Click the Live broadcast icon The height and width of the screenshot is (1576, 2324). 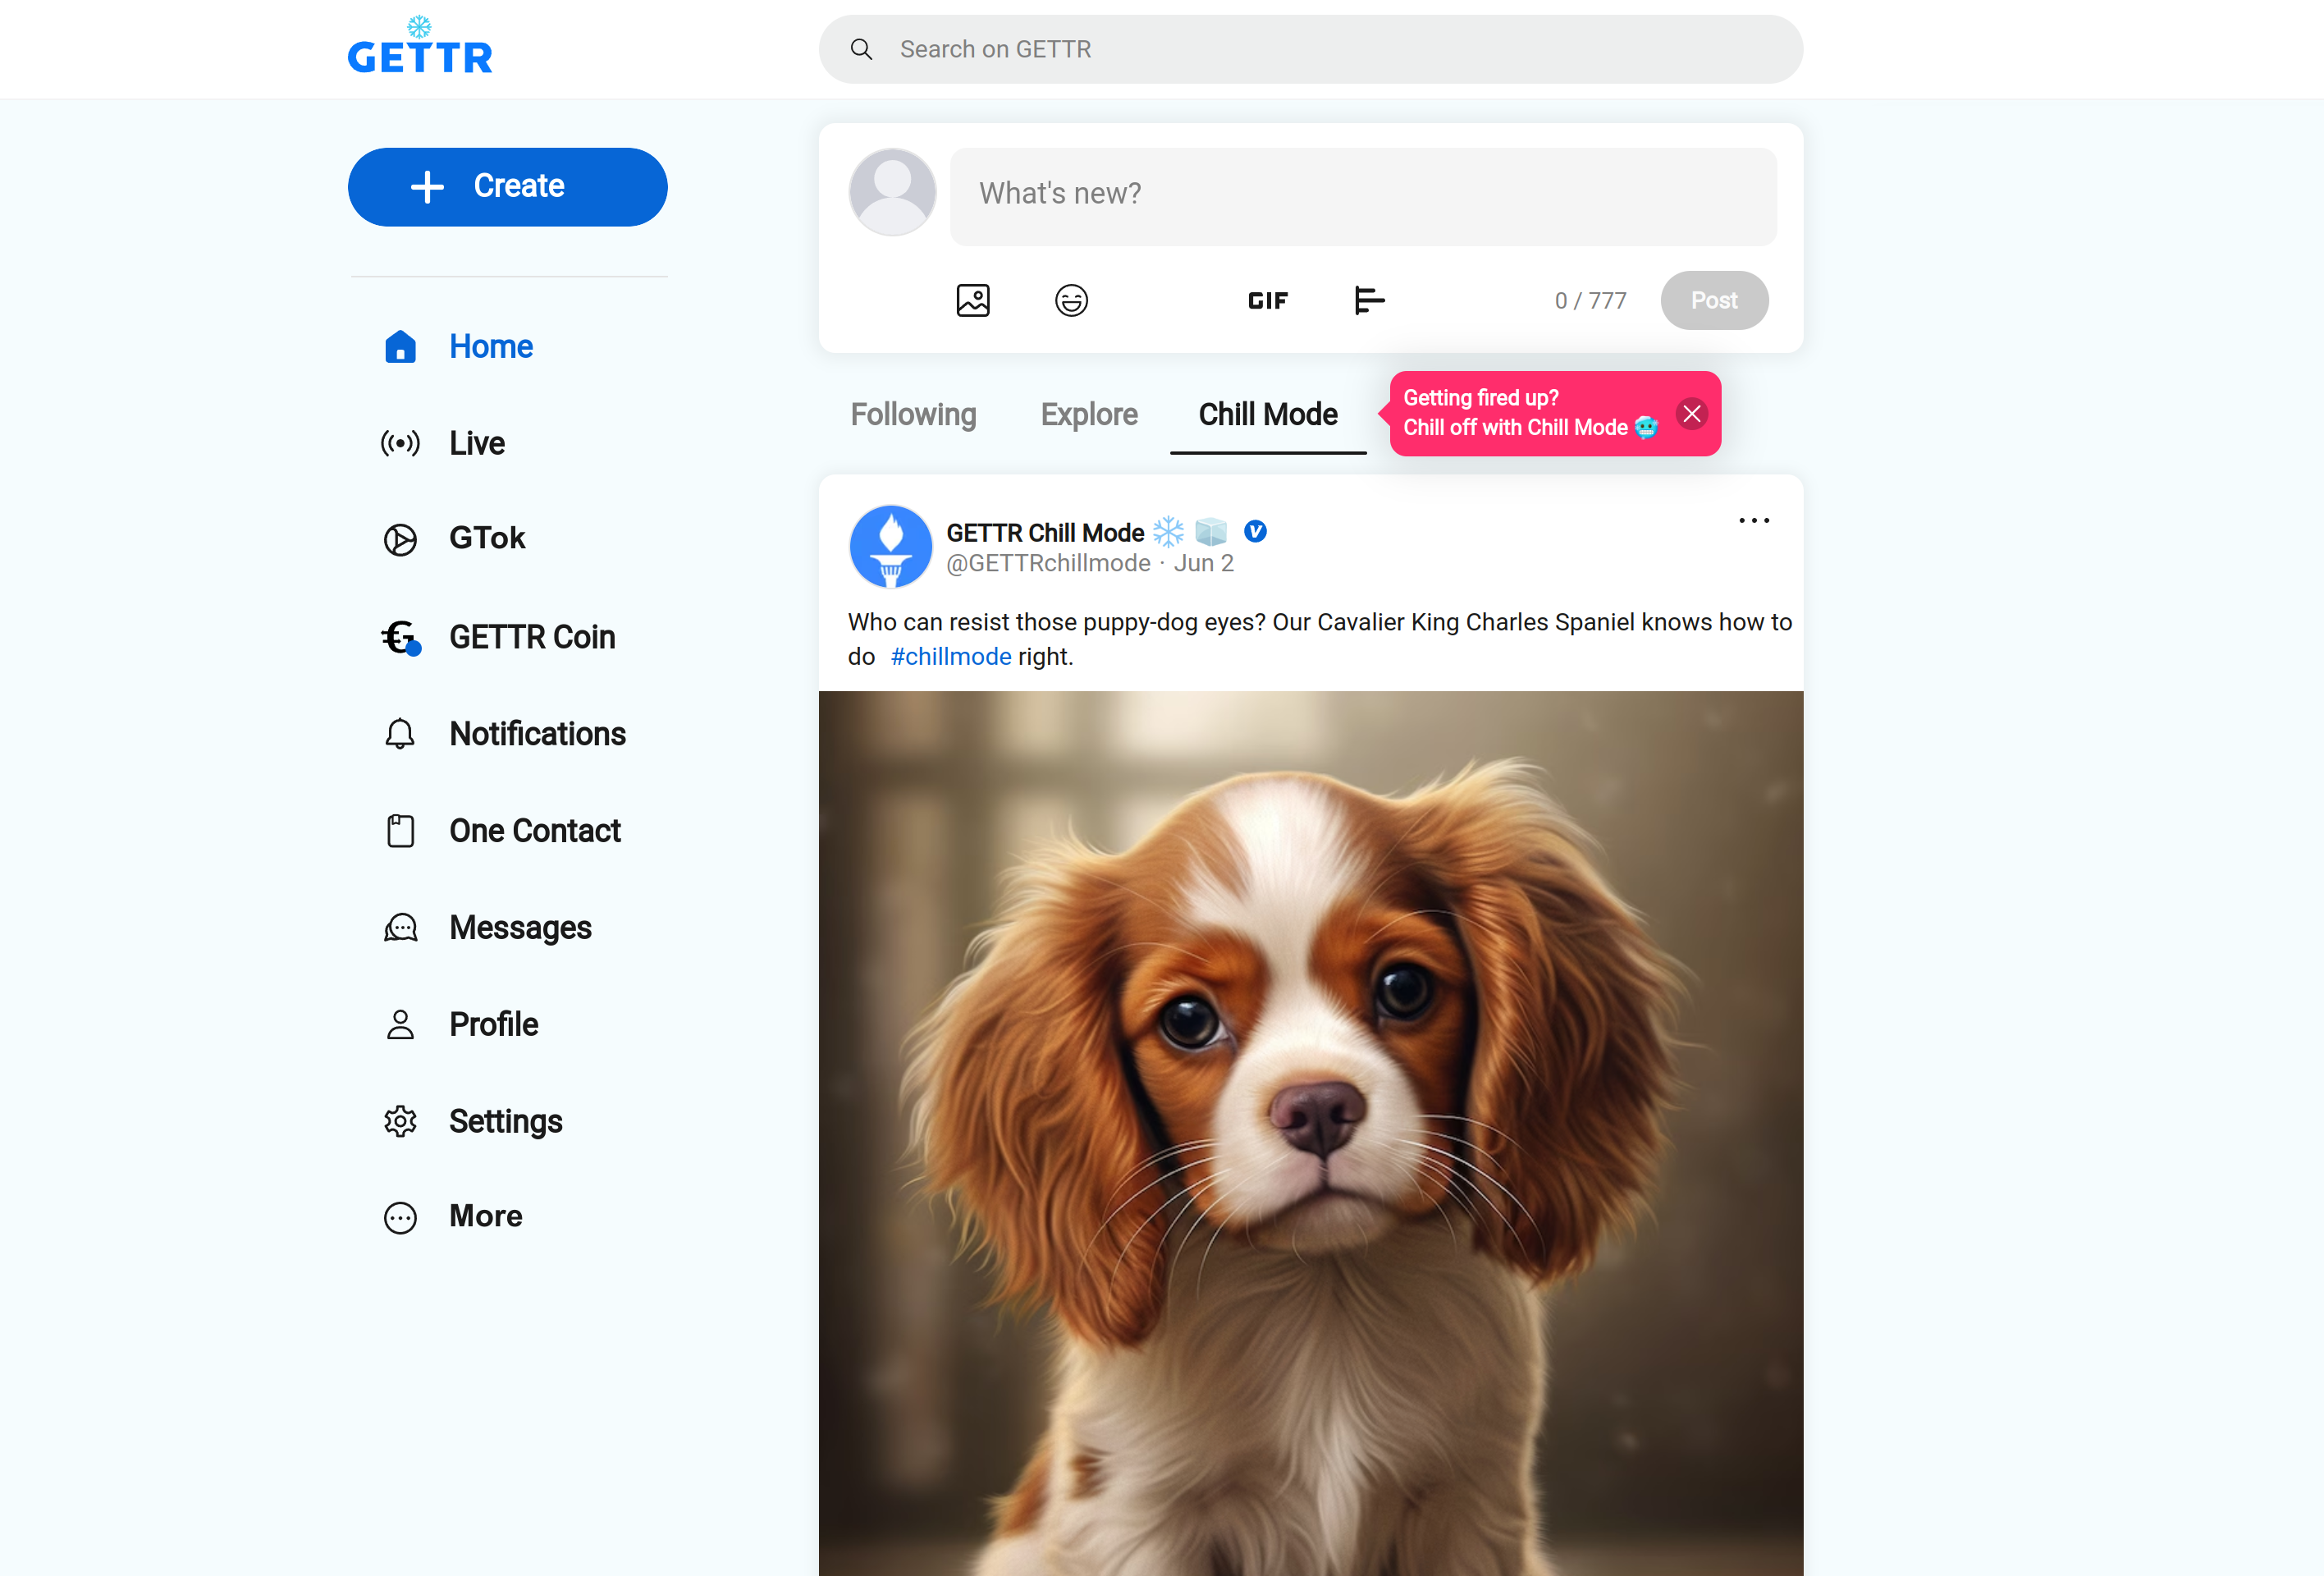(400, 443)
